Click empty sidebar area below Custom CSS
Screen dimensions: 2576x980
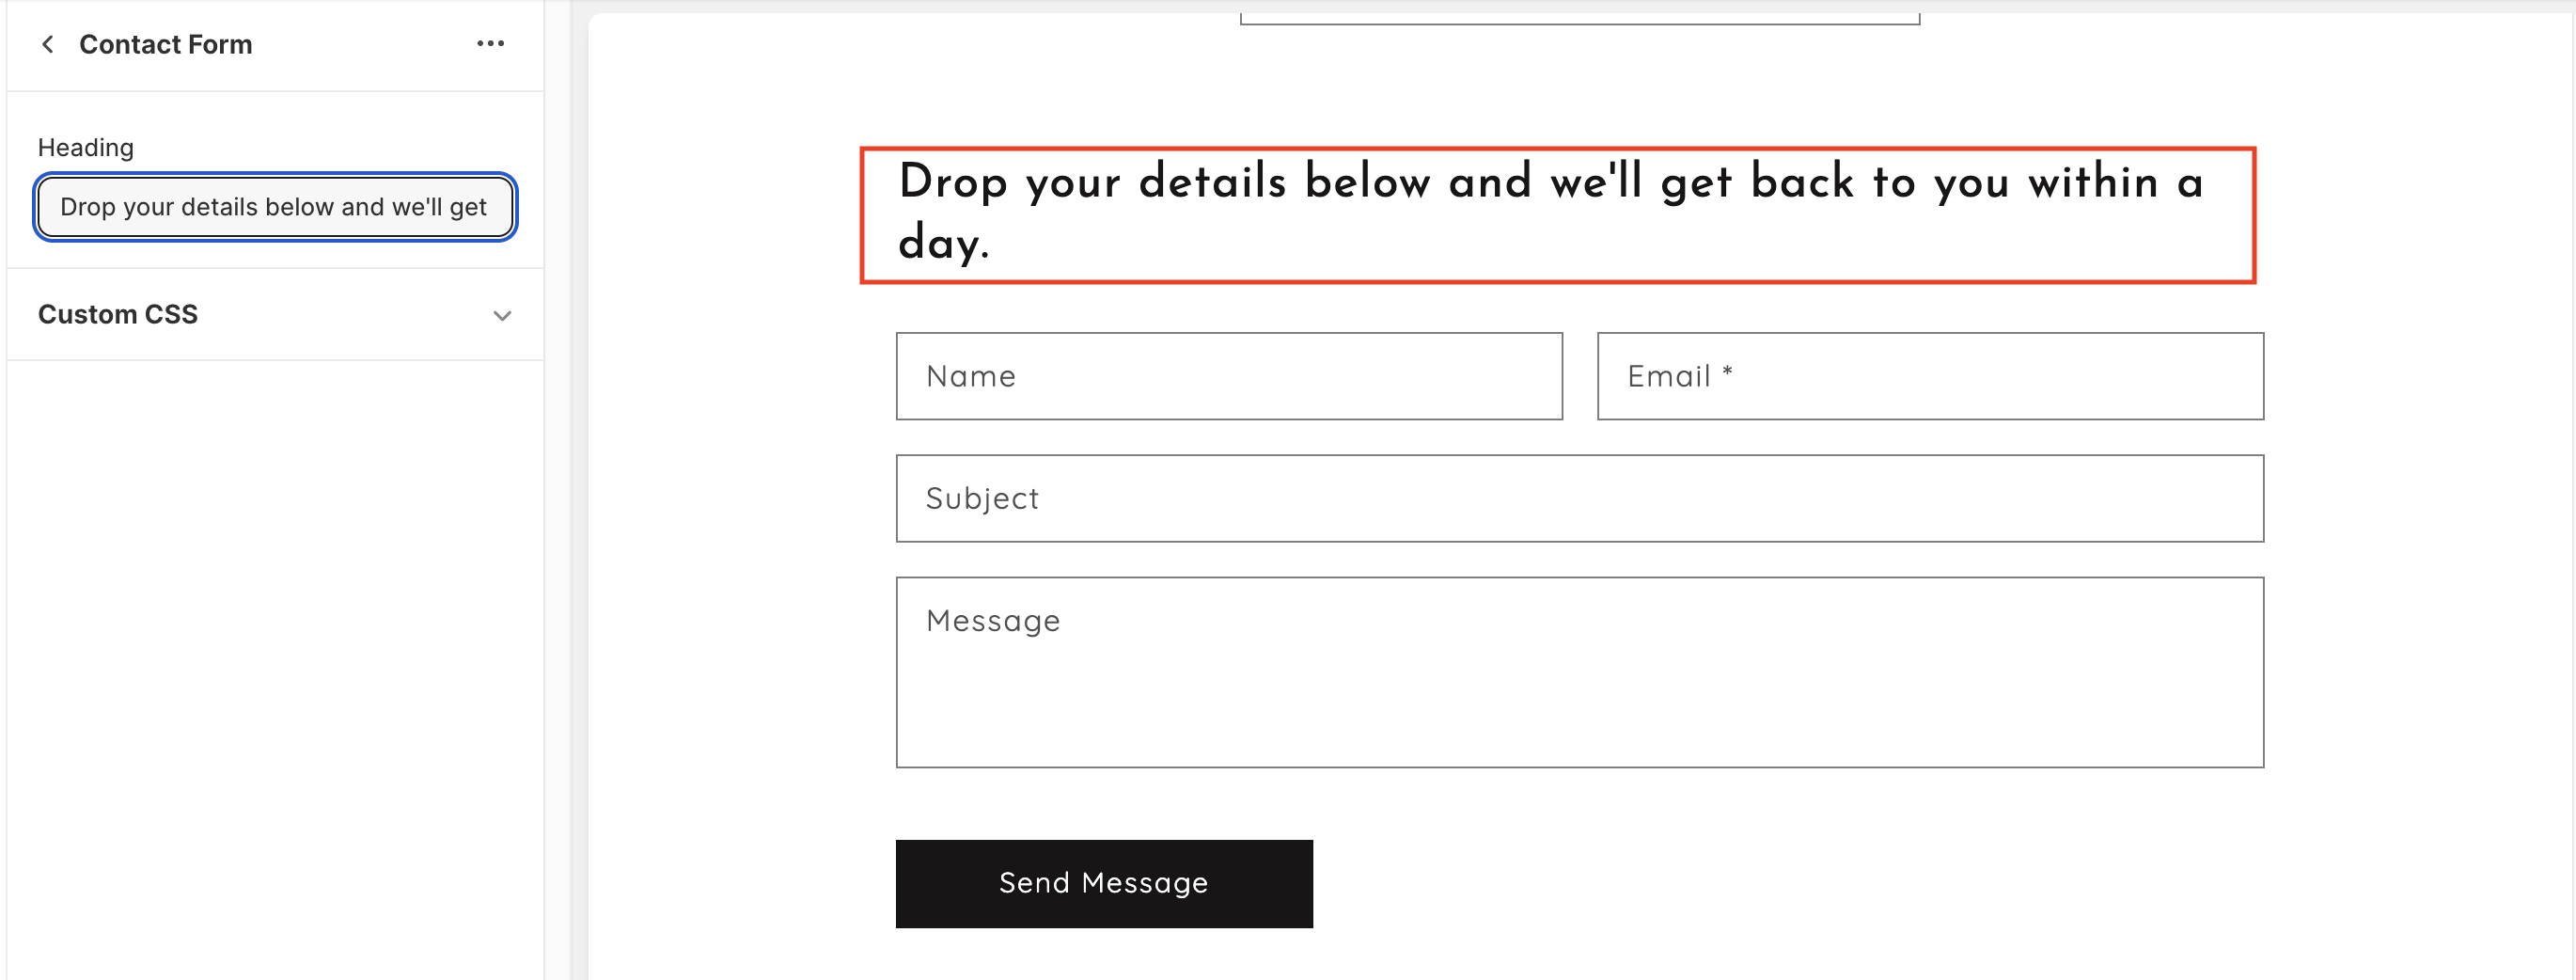(275, 650)
